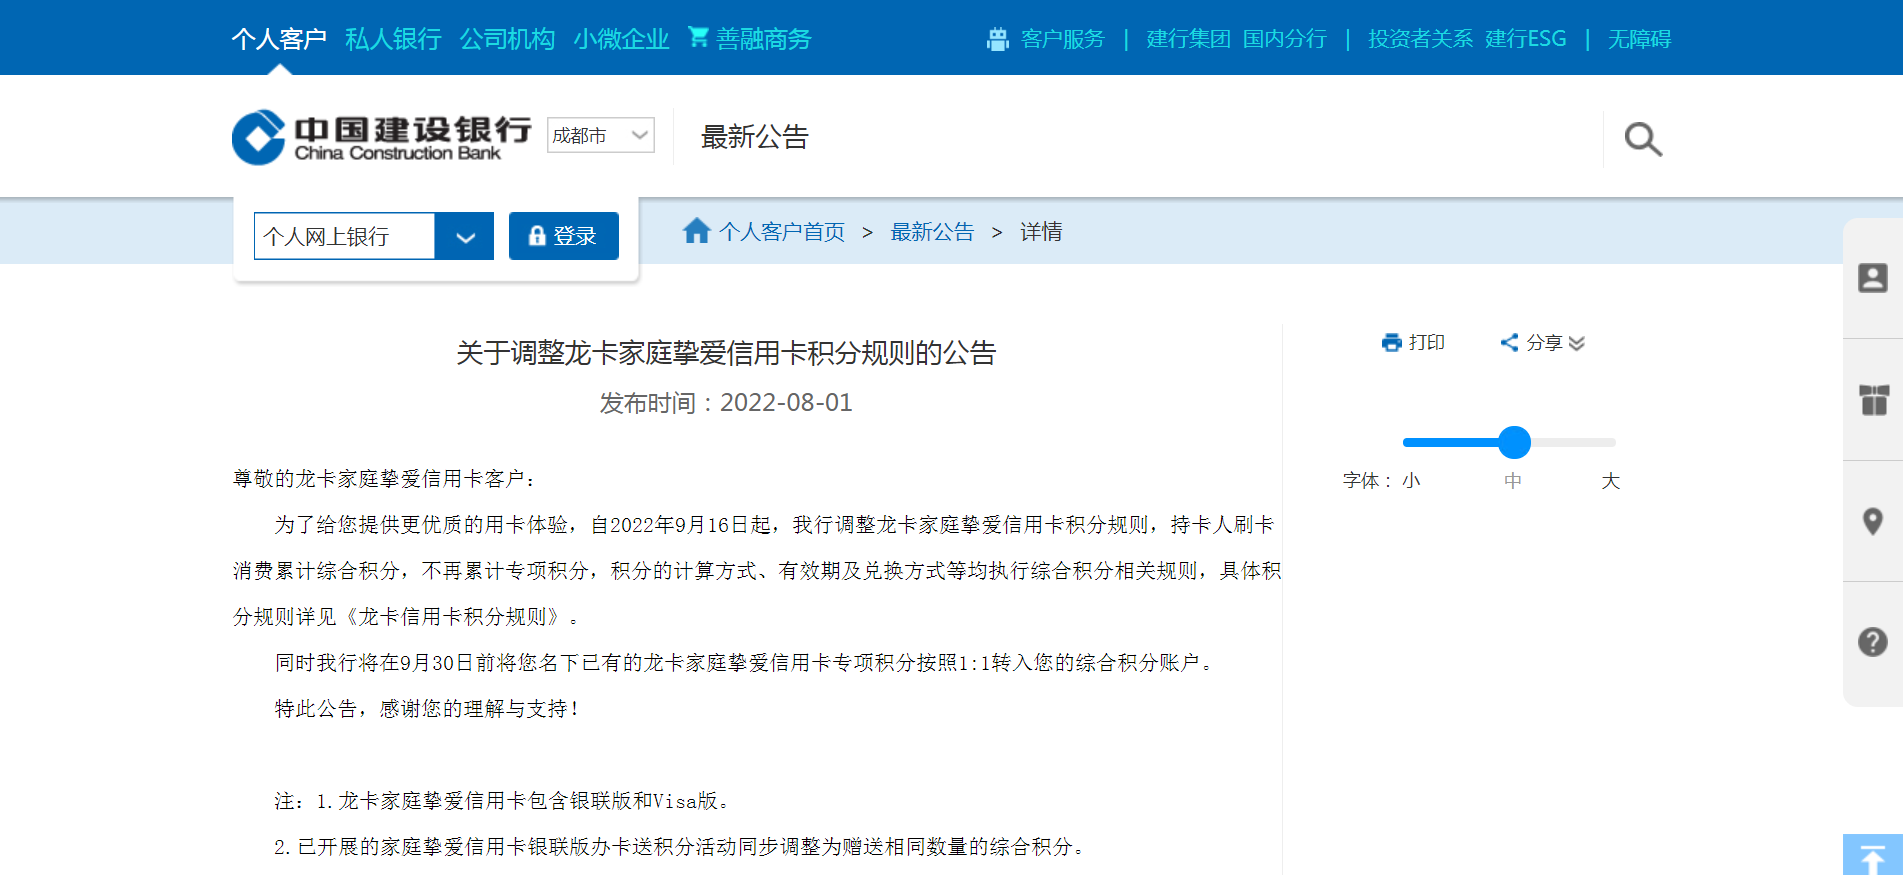The image size is (1903, 875).
Task: Click the note about 银联版和Visa版
Action: [502, 801]
